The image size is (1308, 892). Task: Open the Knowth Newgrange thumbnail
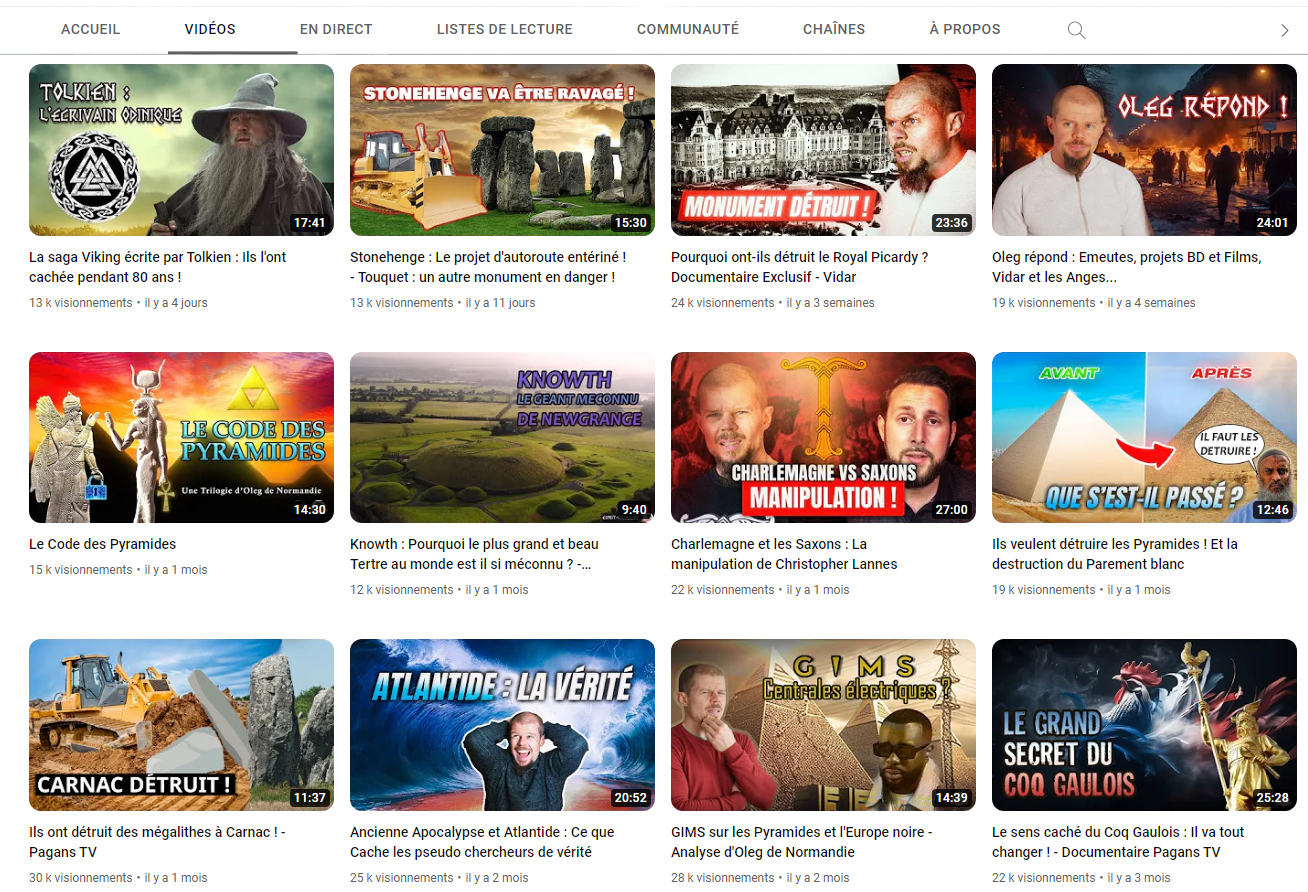(x=502, y=437)
